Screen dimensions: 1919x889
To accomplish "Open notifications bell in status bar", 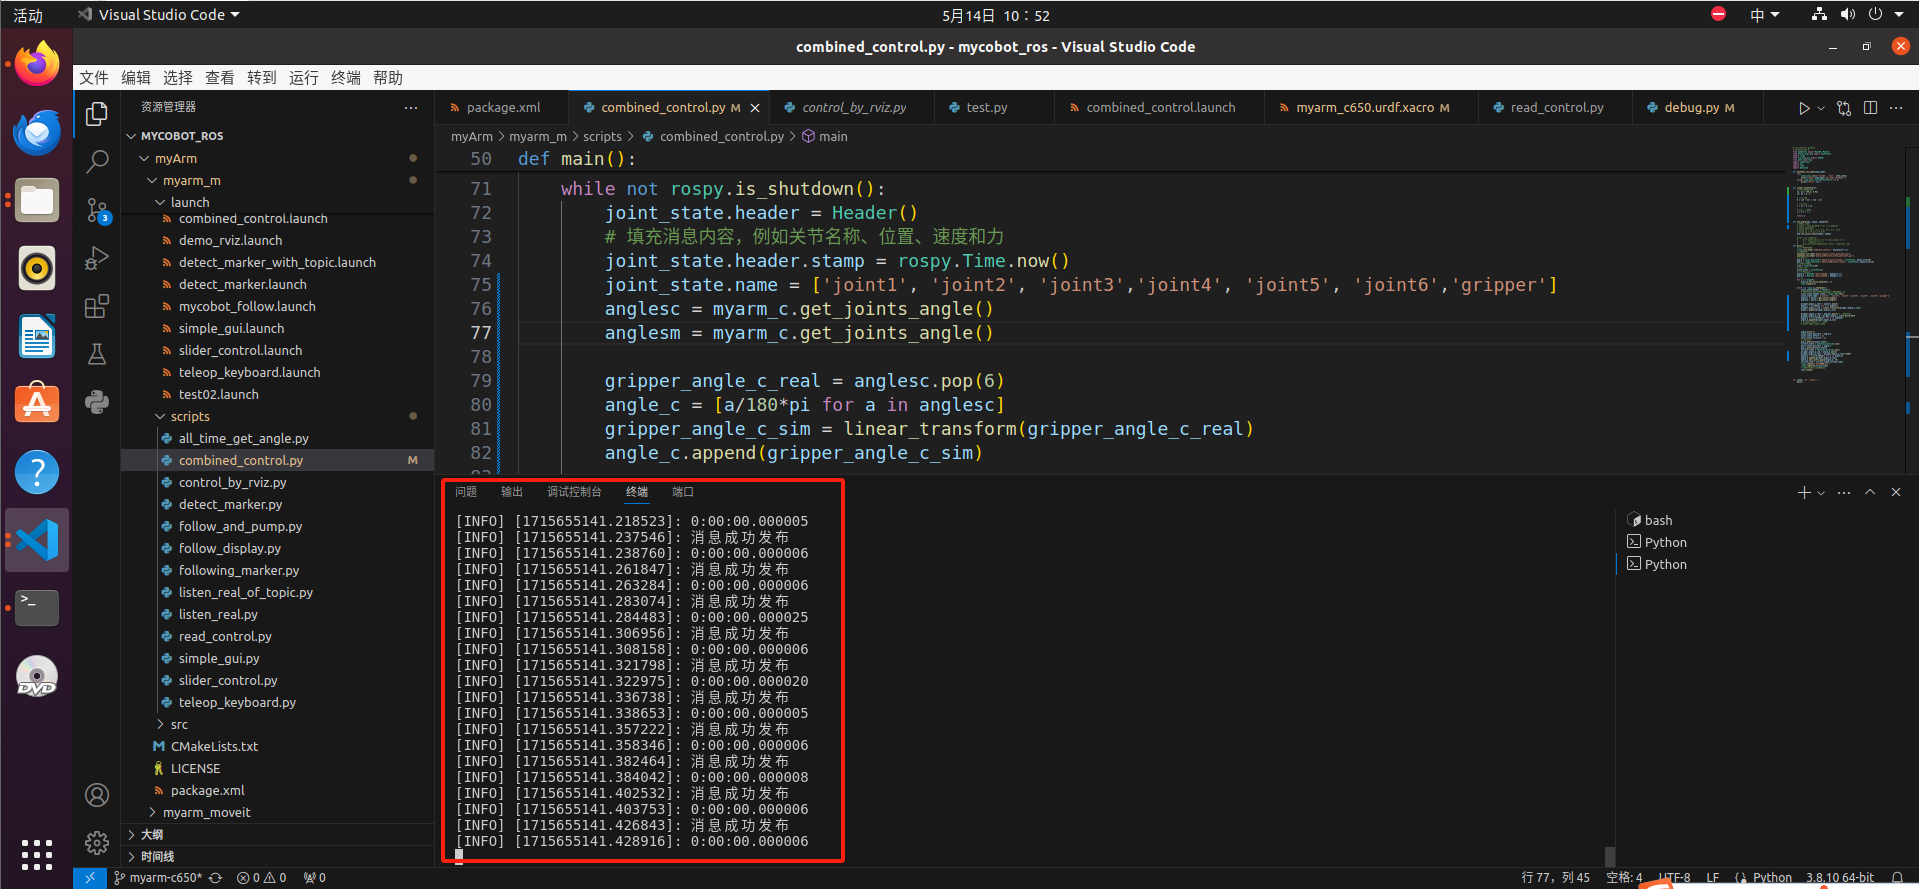I will 1897,878.
